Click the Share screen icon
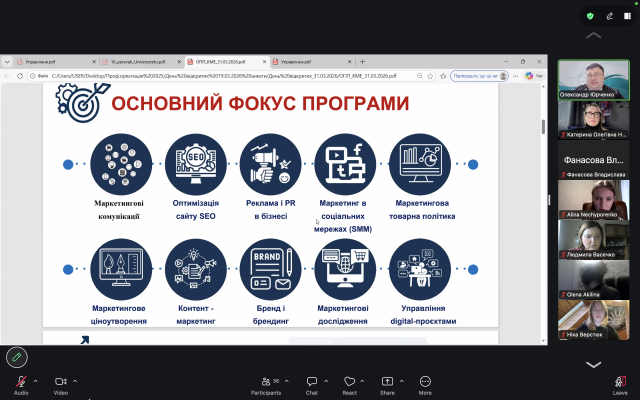640x400 pixels. 387,381
